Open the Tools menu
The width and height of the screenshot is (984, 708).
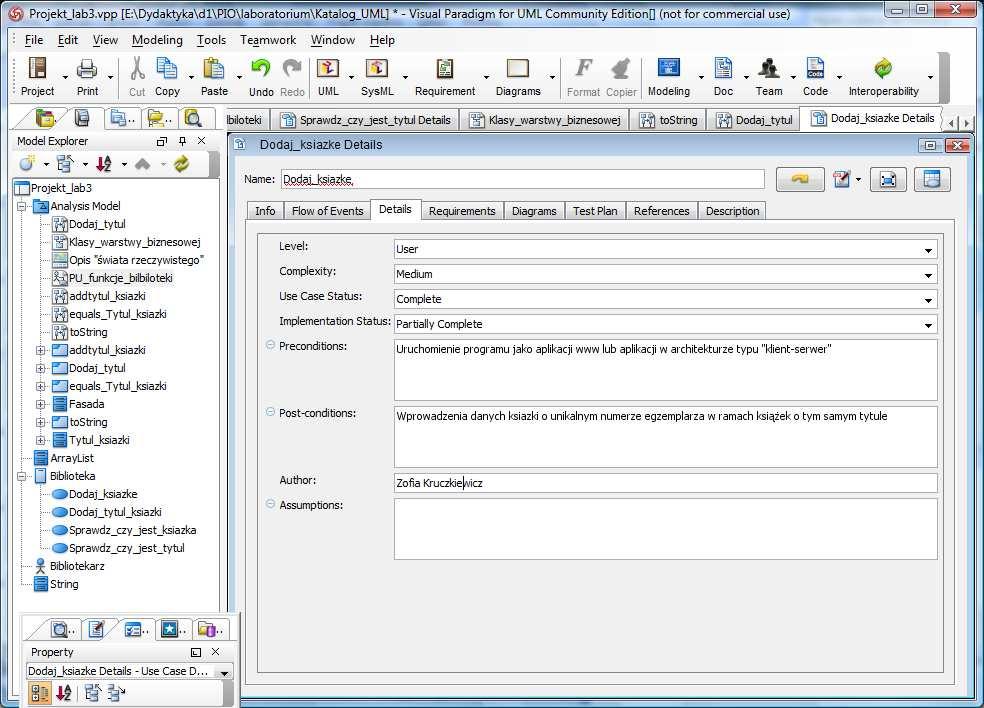click(x=211, y=40)
